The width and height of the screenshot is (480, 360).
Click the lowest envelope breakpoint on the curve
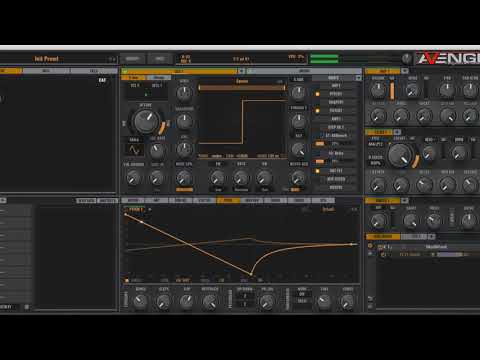click(251, 275)
